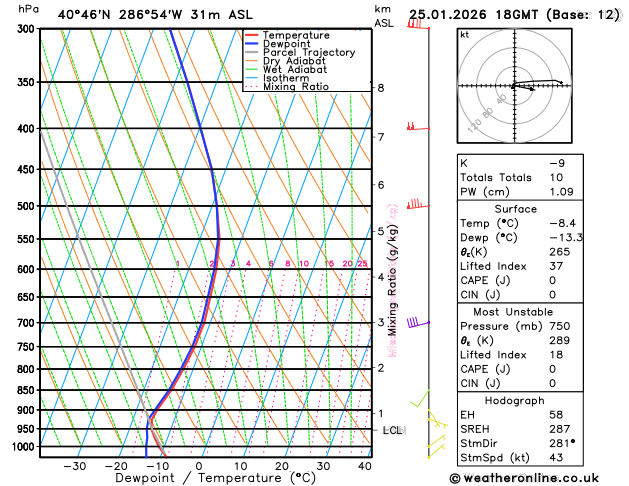Click the 300 pressure level label
Screen dimensions: 629x486
tap(28, 29)
